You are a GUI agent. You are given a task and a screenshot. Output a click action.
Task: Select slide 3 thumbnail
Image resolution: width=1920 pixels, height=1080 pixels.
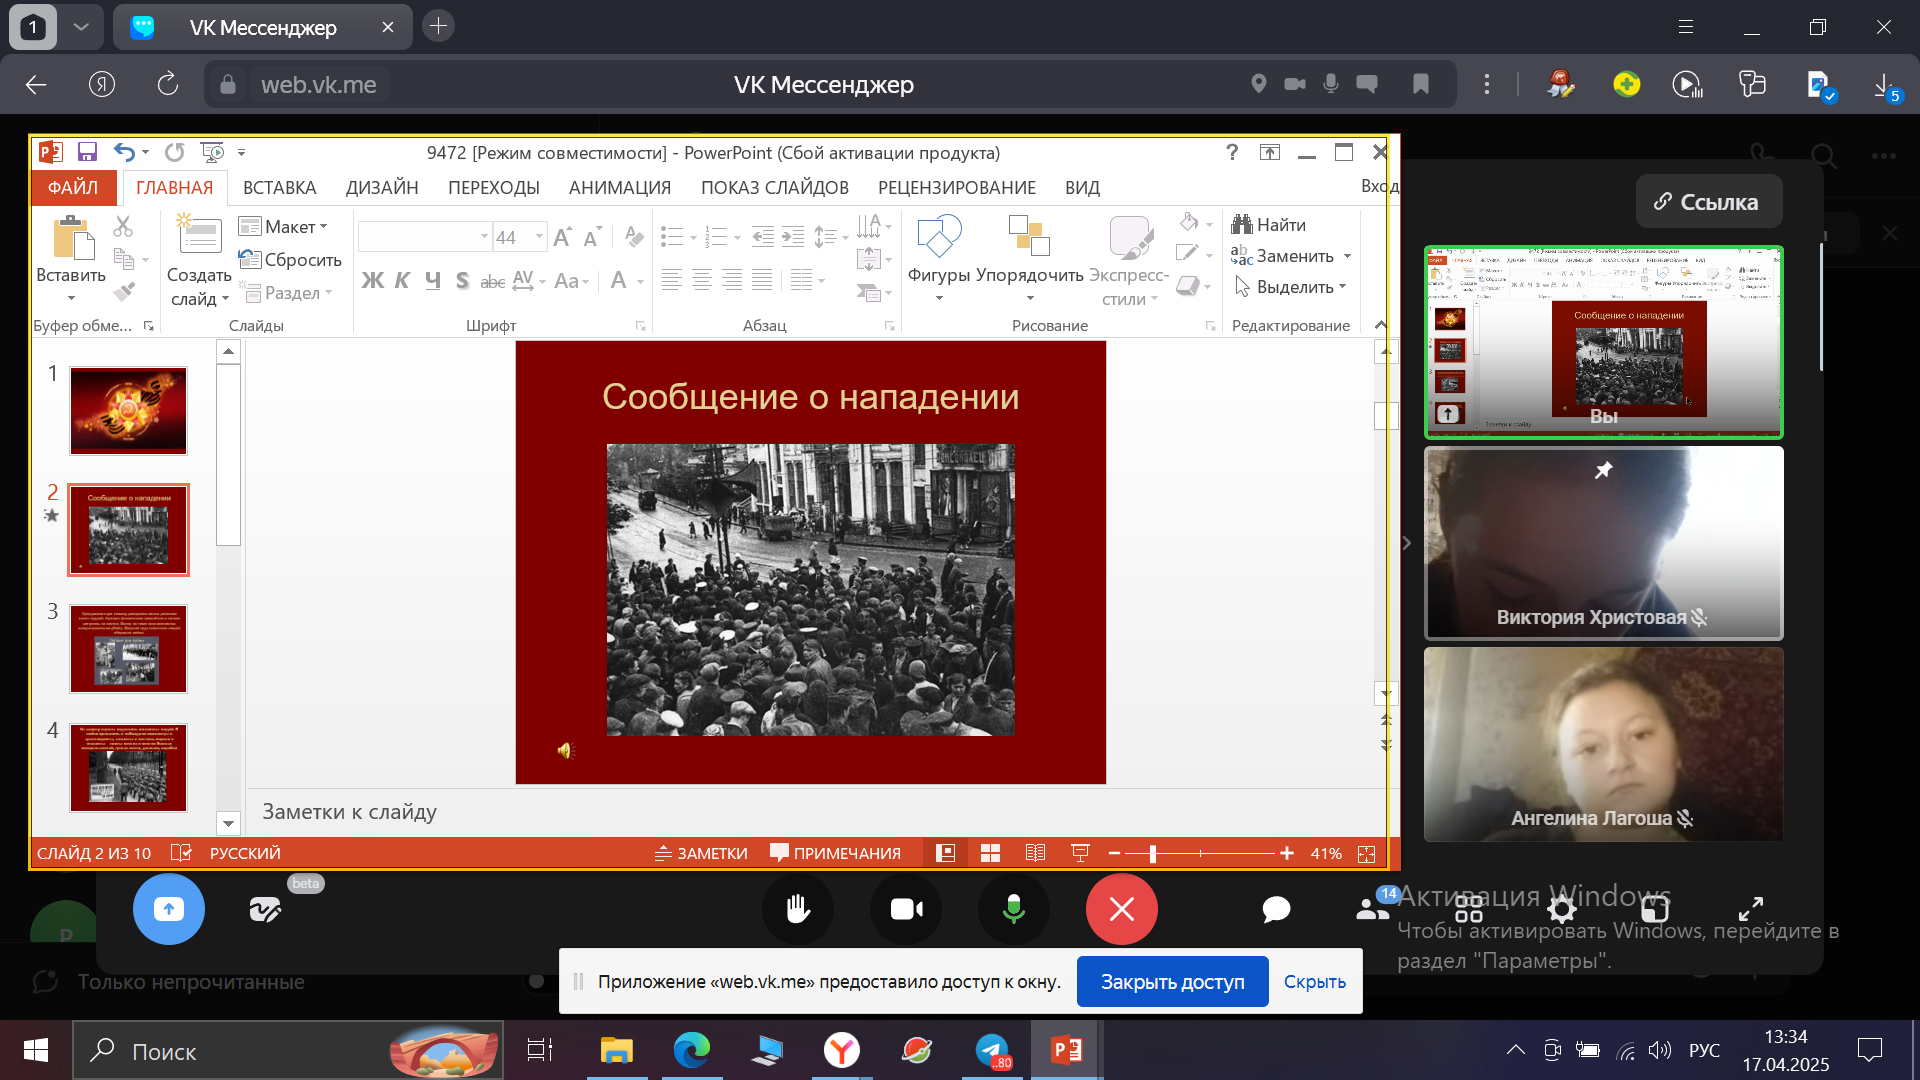point(128,648)
